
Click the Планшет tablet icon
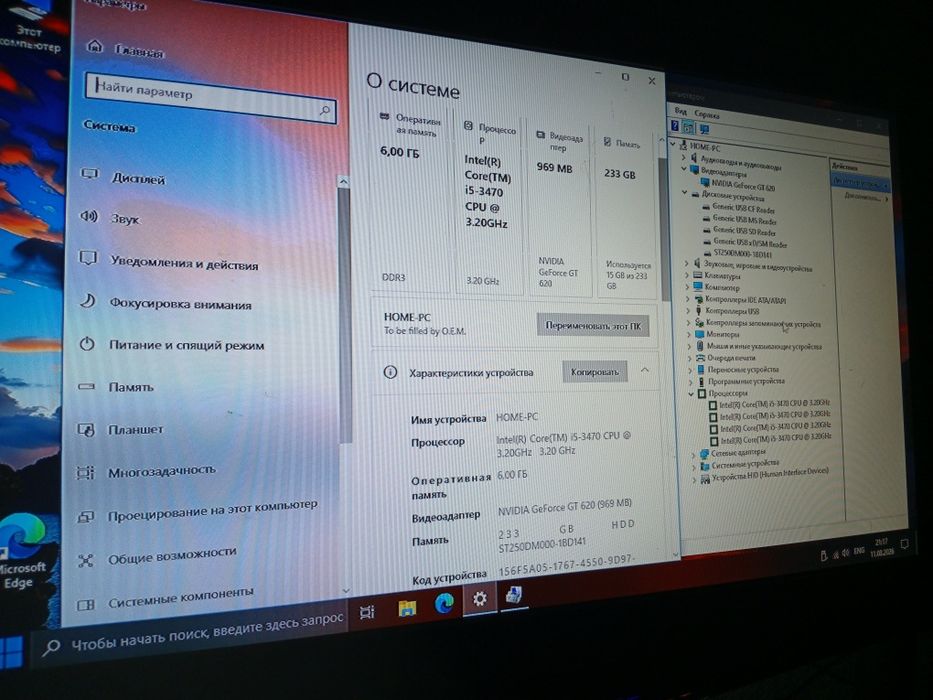86,430
